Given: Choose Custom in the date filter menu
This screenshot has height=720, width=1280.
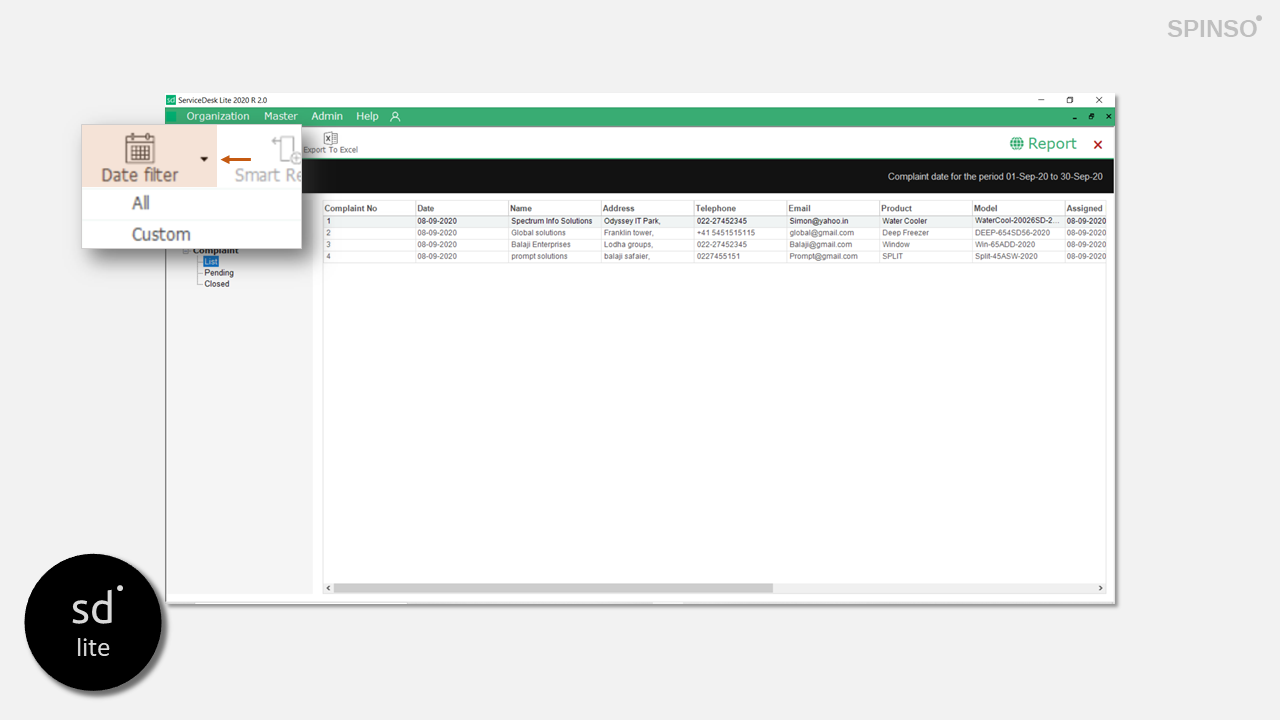Looking at the screenshot, I should pos(161,234).
